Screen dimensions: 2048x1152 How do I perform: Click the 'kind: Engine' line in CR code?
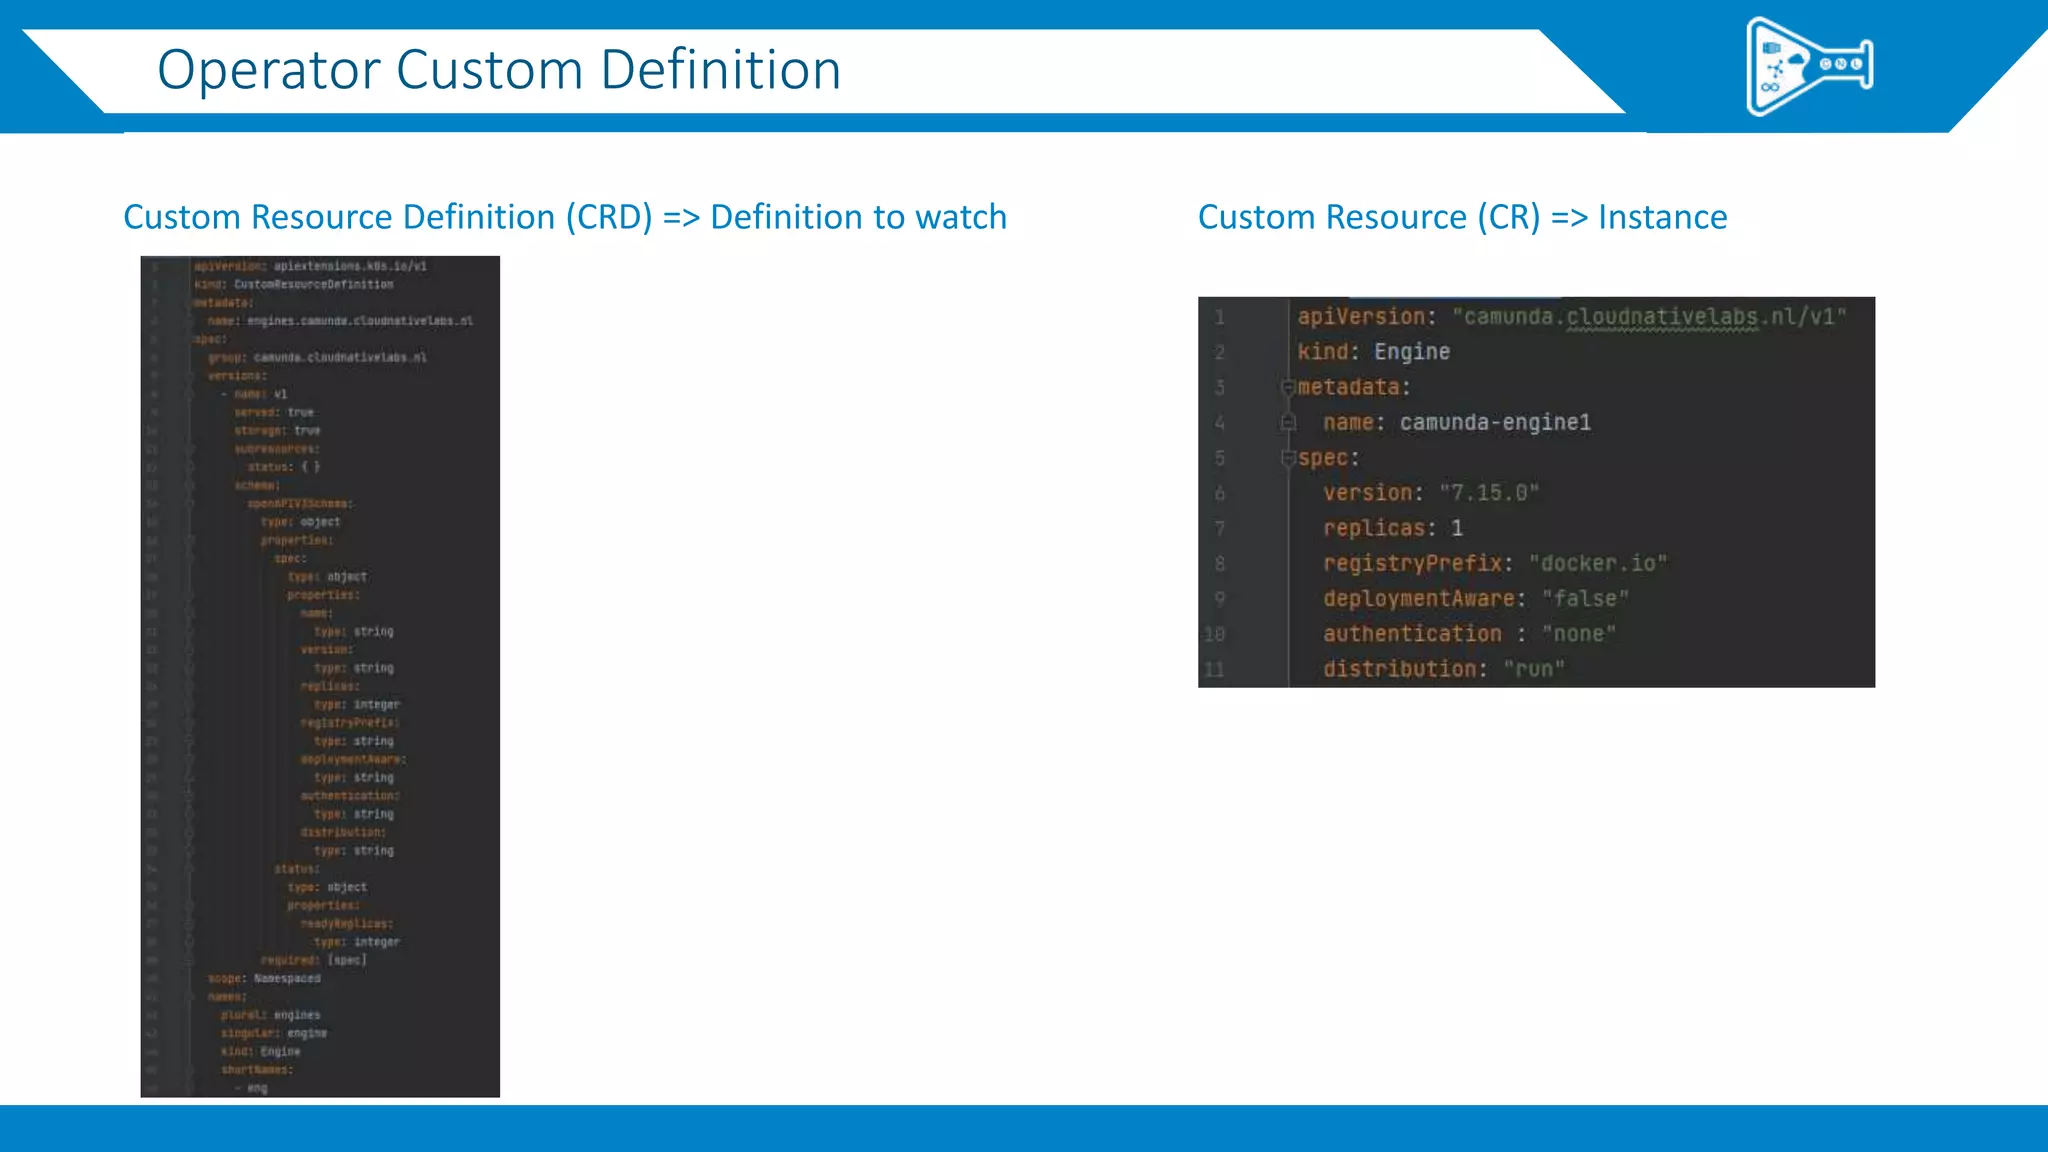coord(1373,352)
